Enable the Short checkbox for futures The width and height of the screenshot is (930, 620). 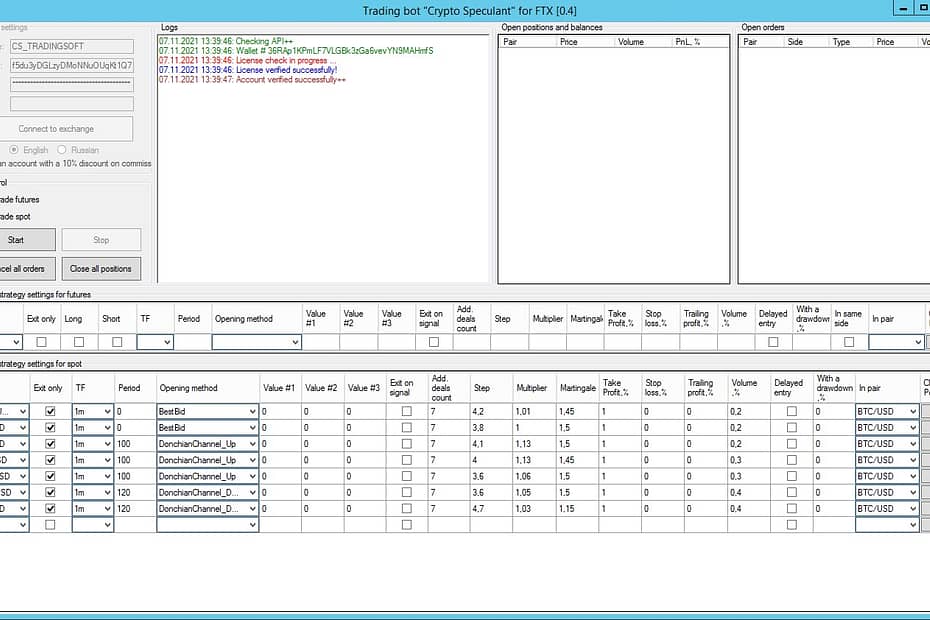pos(117,342)
